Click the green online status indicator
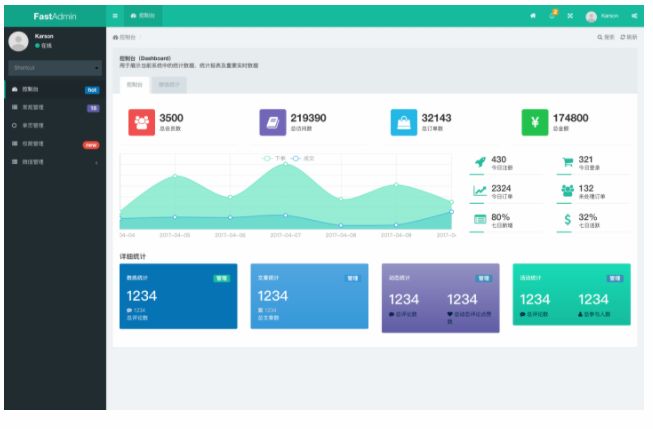The width and height of the screenshot is (653, 429). click(x=37, y=45)
